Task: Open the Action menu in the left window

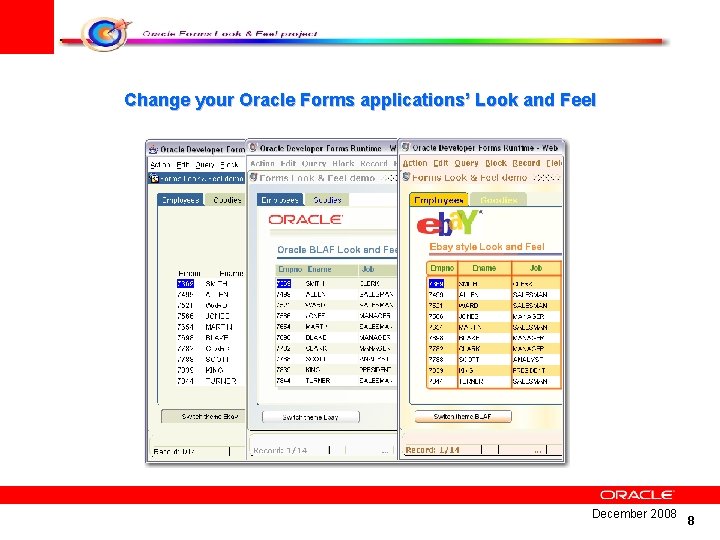Action: (161, 164)
